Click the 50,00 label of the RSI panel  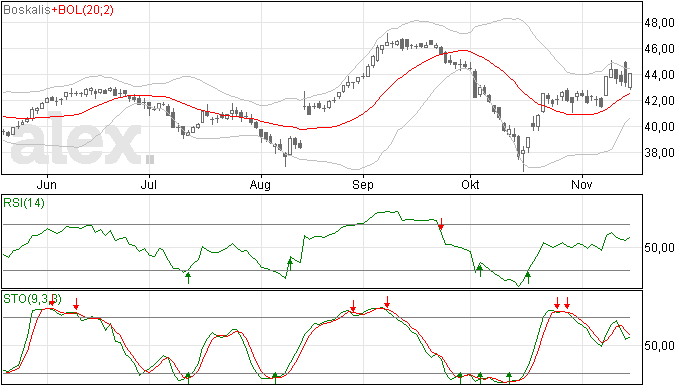point(659,248)
